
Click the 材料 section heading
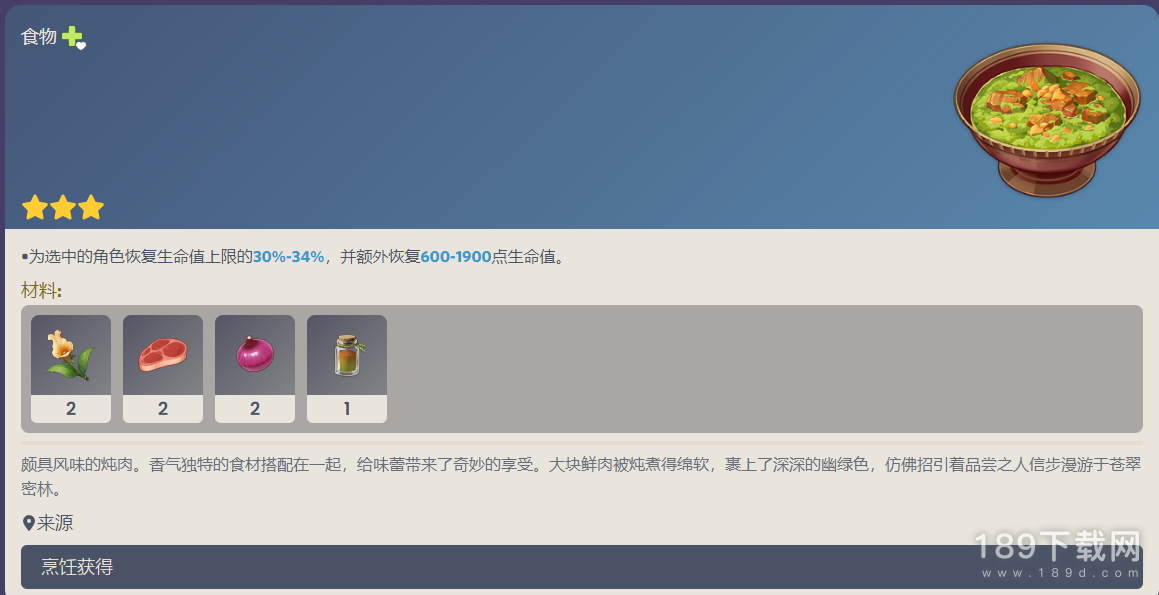tap(41, 291)
